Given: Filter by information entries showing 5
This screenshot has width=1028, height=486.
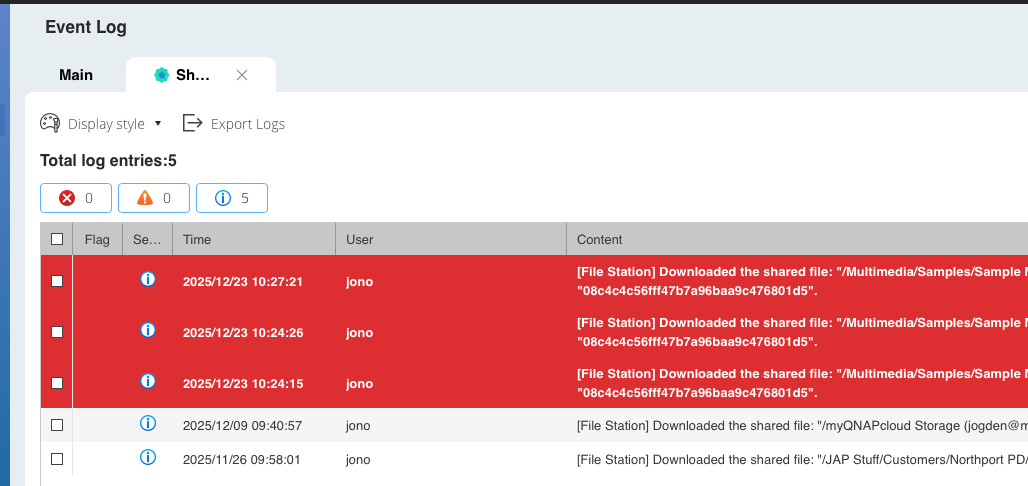Looking at the screenshot, I should click(x=232, y=198).
